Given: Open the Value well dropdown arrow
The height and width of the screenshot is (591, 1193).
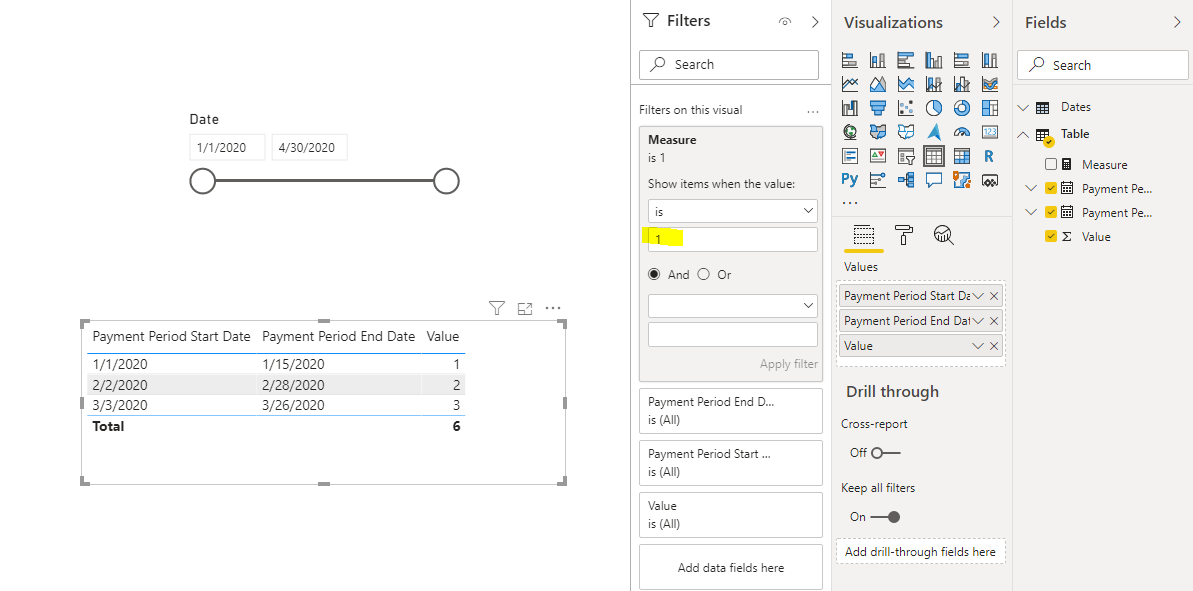Looking at the screenshot, I should (978, 346).
